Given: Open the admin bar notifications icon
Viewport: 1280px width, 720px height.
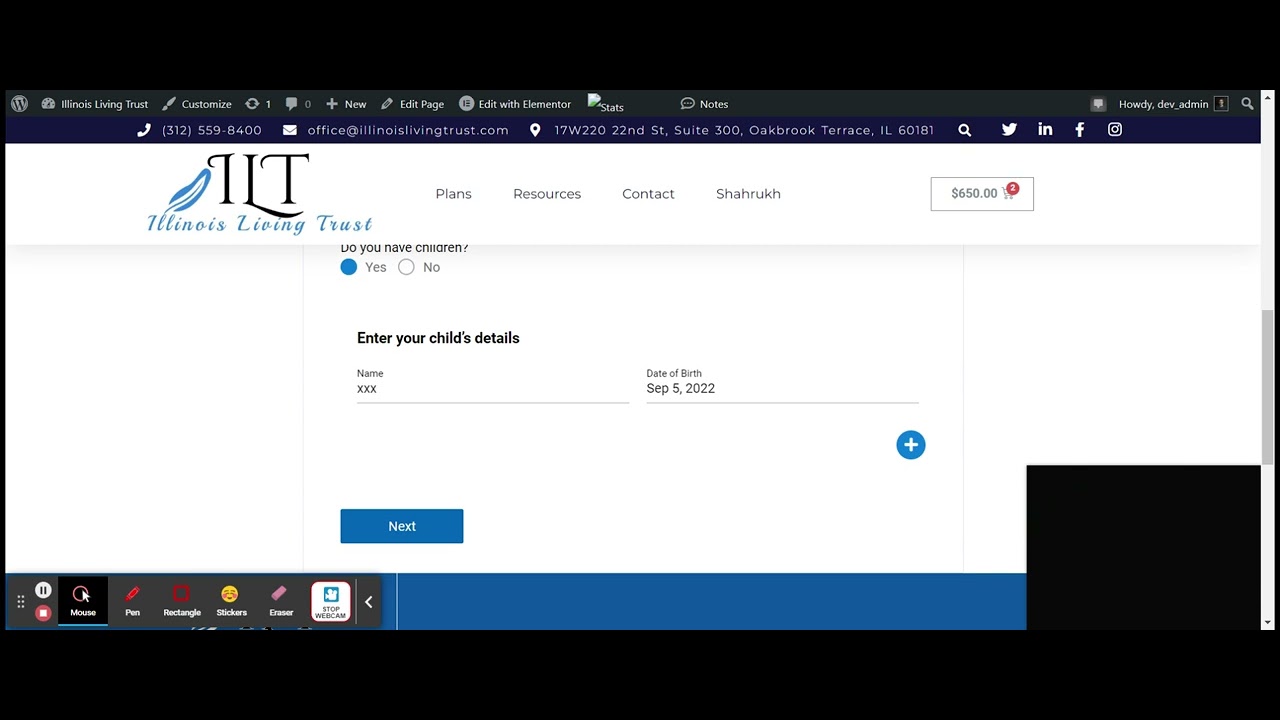Looking at the screenshot, I should (x=1098, y=104).
